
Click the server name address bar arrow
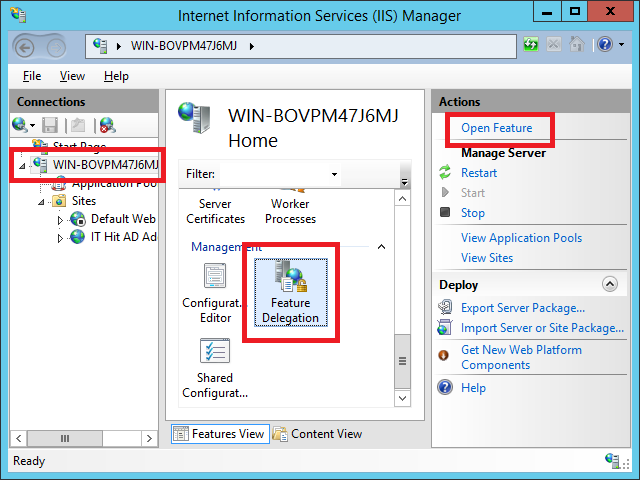[x=252, y=46]
